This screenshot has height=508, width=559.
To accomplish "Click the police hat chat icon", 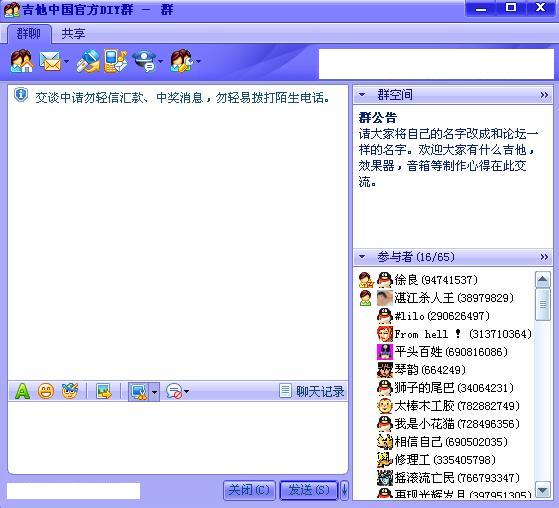I will (144, 61).
